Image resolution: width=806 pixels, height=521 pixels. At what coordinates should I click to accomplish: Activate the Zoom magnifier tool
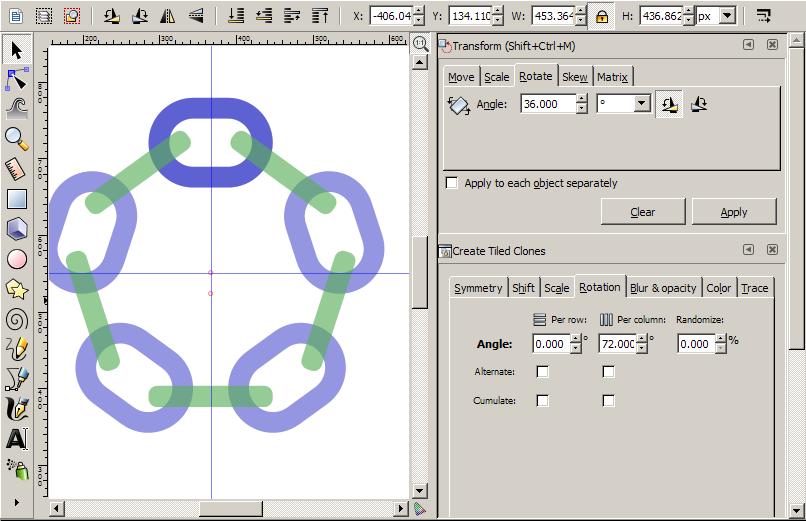tap(16, 138)
